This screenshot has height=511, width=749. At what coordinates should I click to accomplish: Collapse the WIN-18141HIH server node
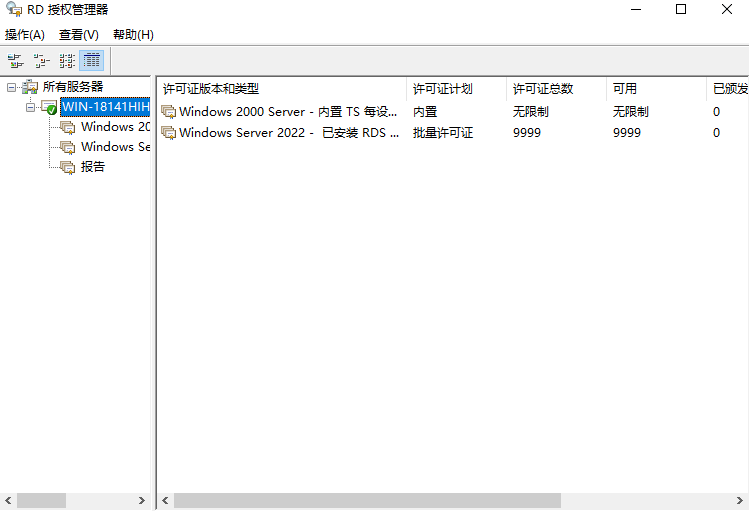point(30,107)
